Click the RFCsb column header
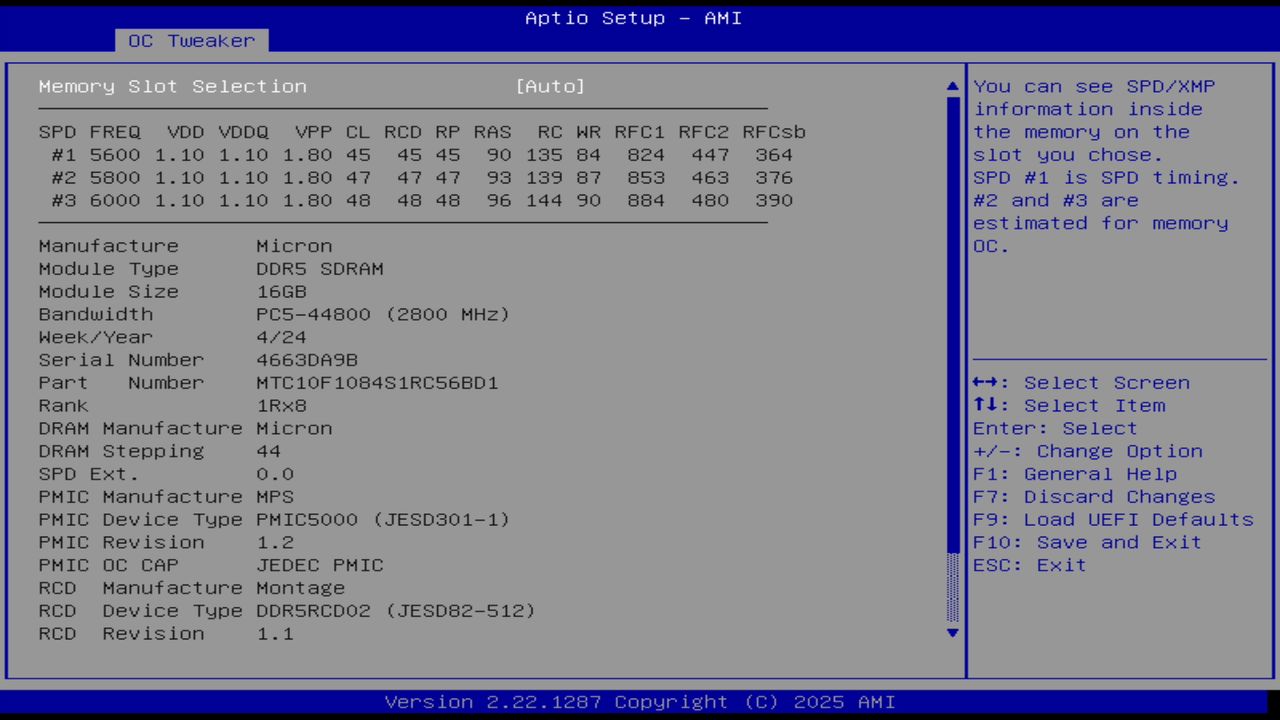1280x720 pixels. click(774, 132)
